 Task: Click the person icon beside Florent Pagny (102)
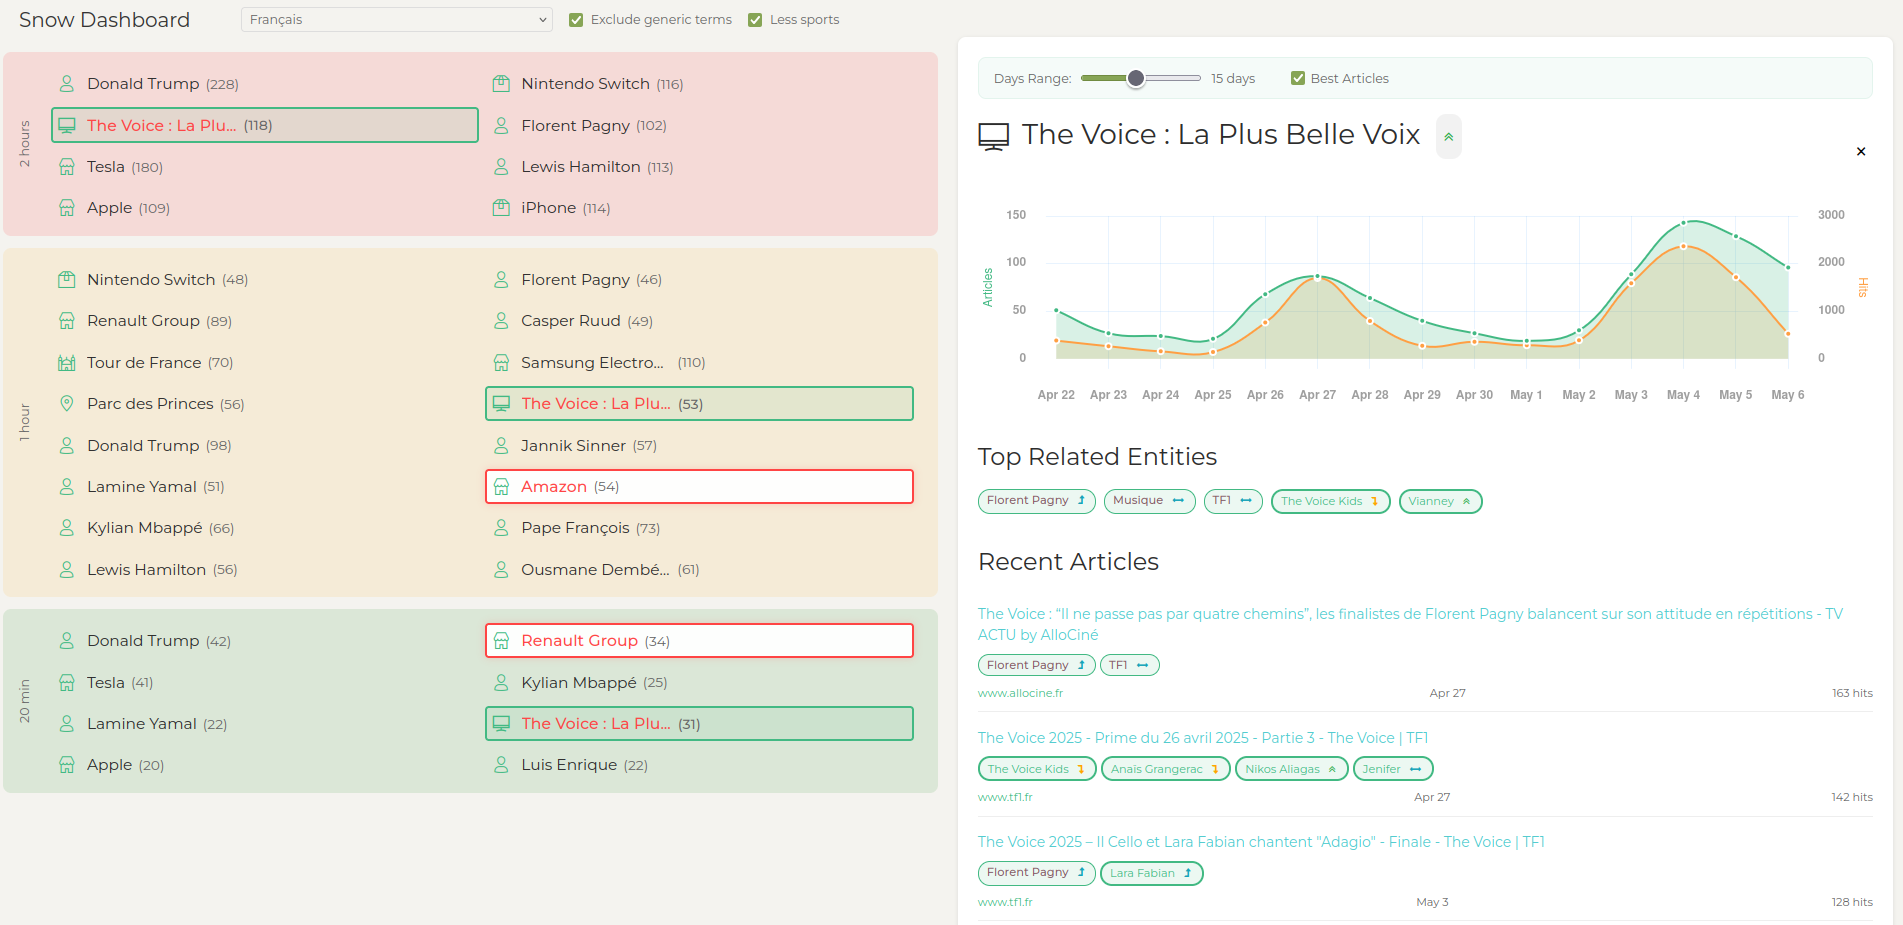[x=501, y=125]
